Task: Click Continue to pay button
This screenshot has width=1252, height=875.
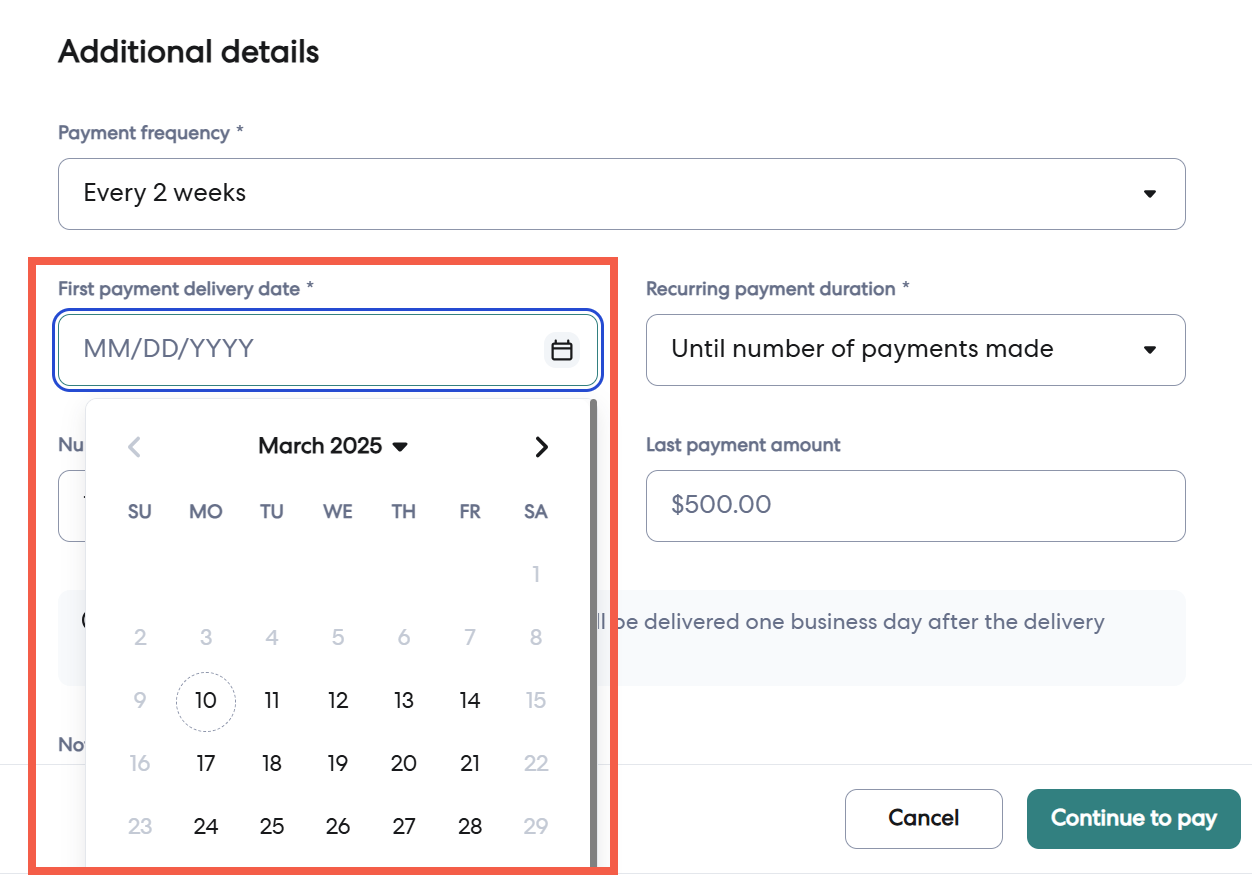Action: coord(1133,819)
